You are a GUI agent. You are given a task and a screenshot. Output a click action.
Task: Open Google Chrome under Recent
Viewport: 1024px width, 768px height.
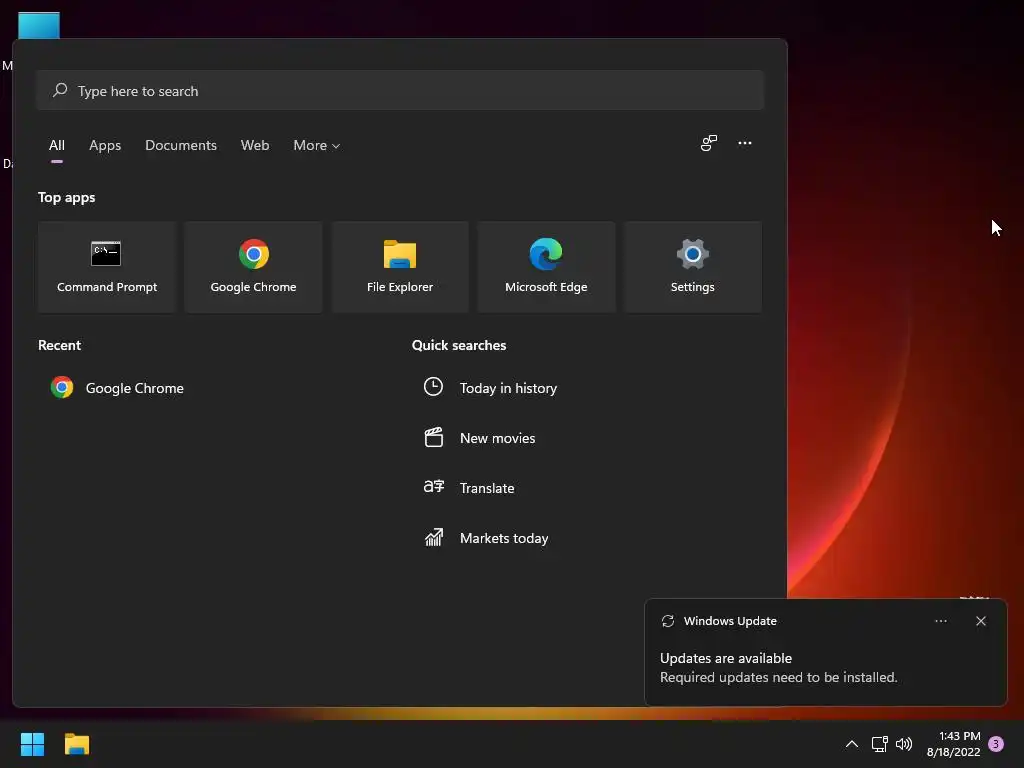[x=118, y=388]
